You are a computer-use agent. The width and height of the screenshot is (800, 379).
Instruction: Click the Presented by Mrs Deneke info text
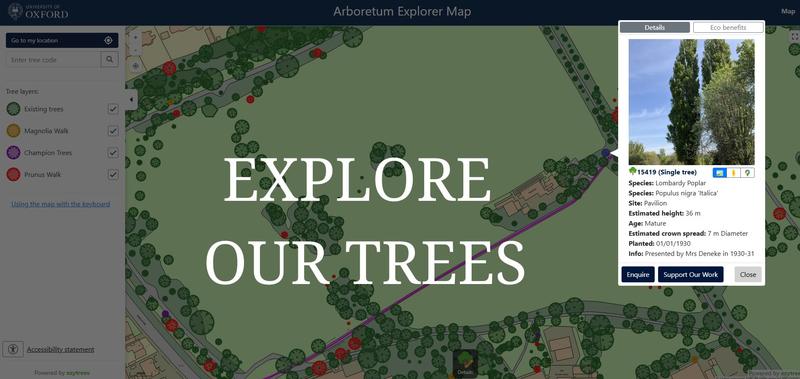[691, 254]
